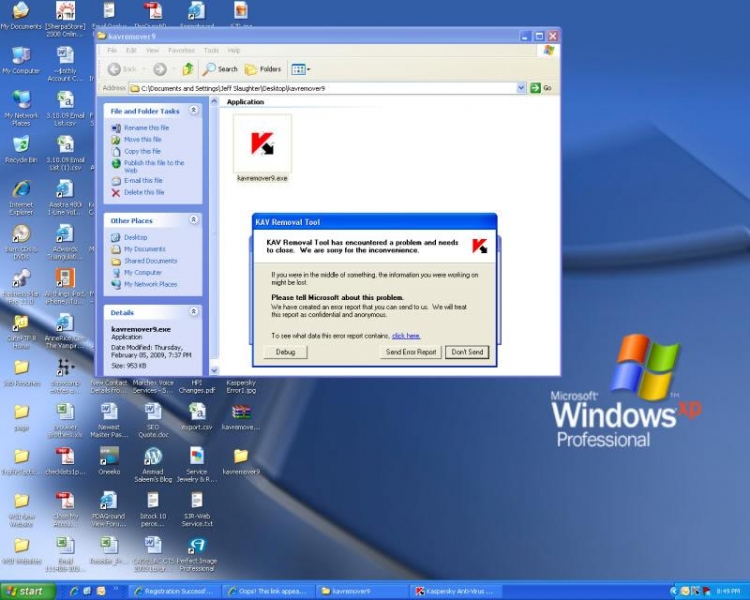This screenshot has width=750, height=600.
Task: Open the Tools menu
Action: pyautogui.click(x=211, y=50)
